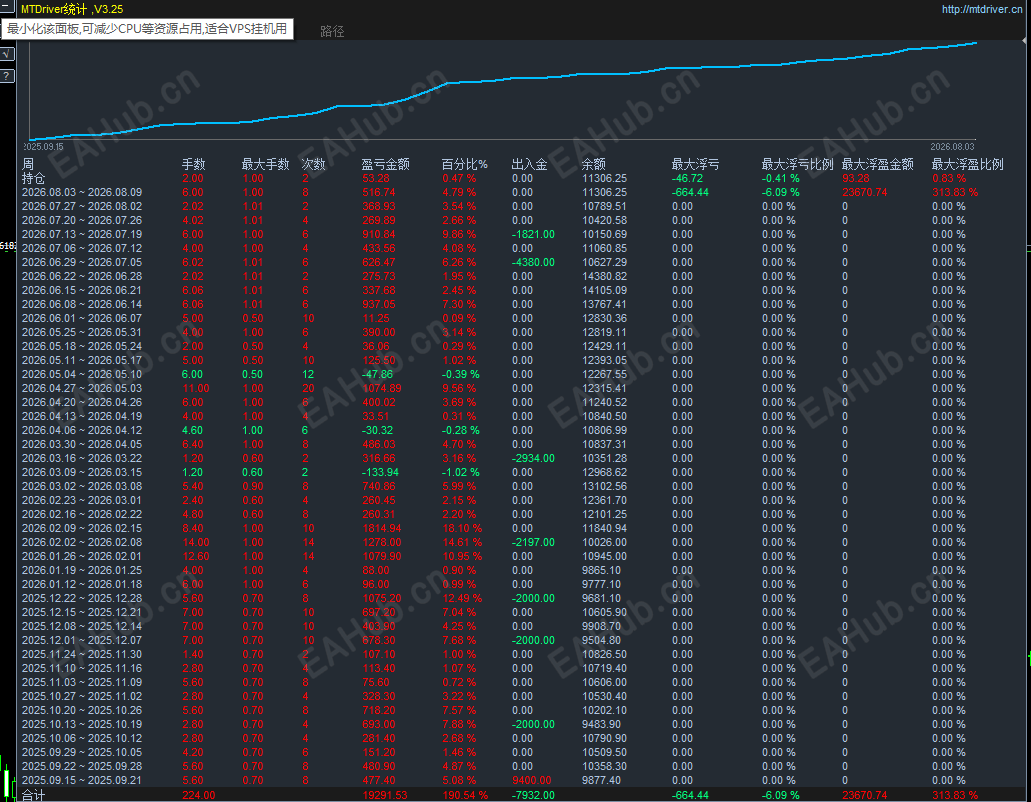The width and height of the screenshot is (1031, 802).
Task: Click the total deposit/withdrawal value -7932.00
Action: coord(533,795)
